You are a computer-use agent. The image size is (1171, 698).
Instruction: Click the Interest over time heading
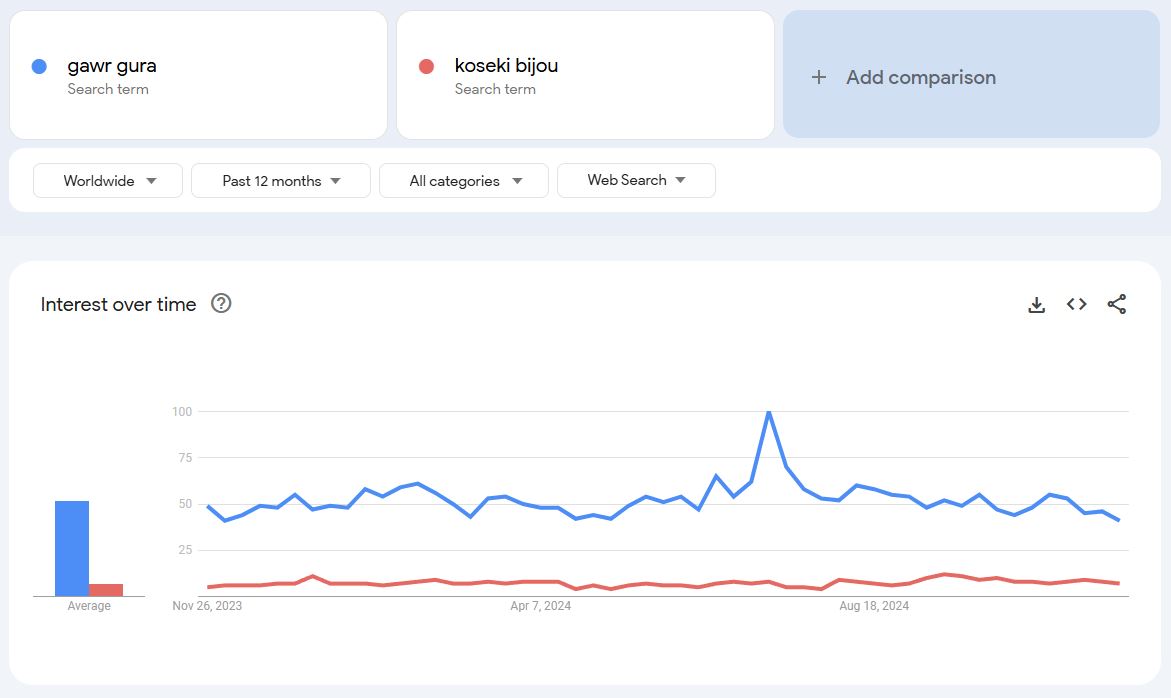[x=118, y=305]
